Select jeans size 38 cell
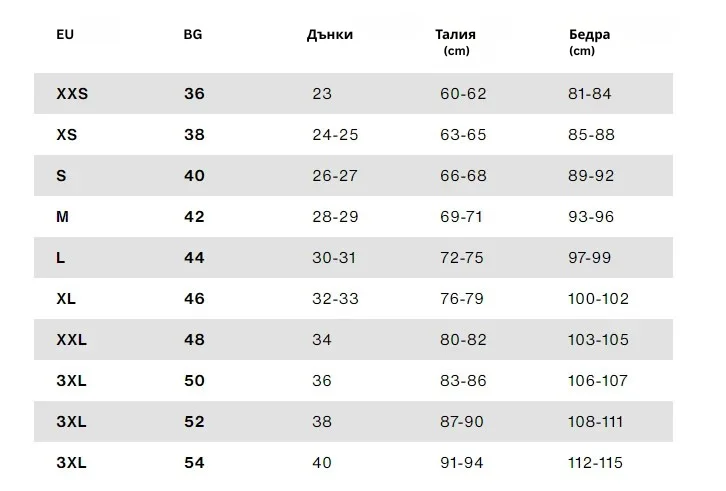This screenshot has height=491, width=726. click(321, 422)
